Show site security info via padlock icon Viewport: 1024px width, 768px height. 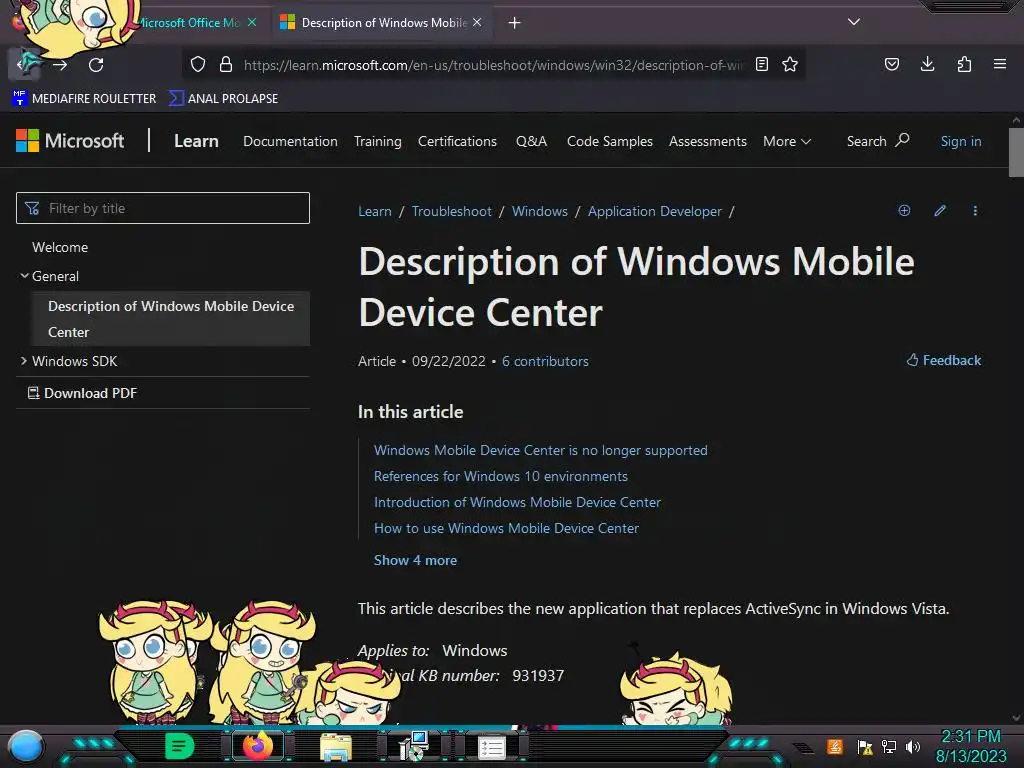(226, 64)
